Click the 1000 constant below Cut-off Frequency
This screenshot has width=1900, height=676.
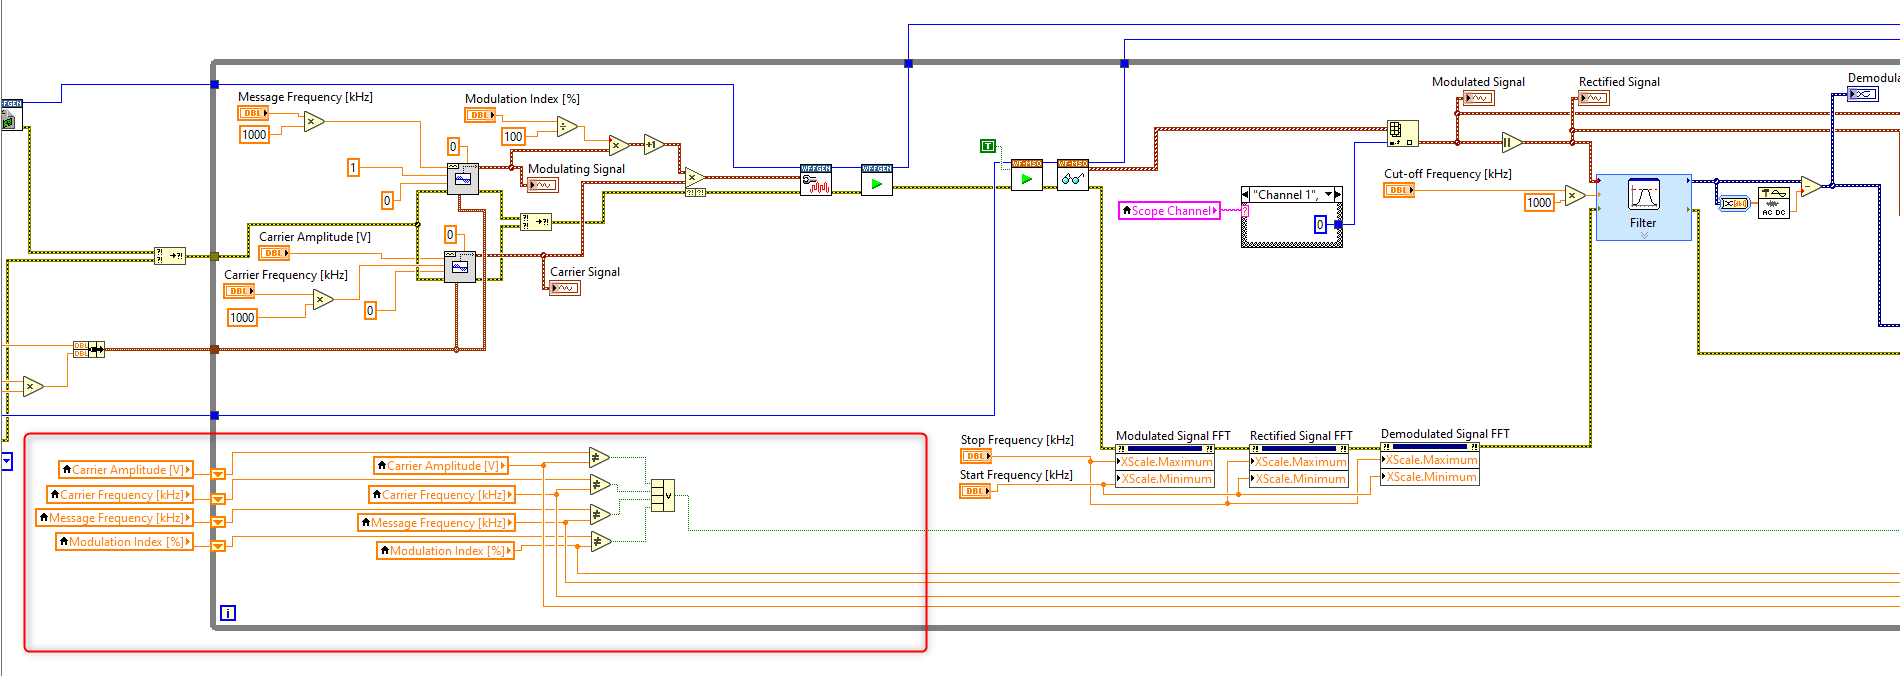pos(1539,203)
